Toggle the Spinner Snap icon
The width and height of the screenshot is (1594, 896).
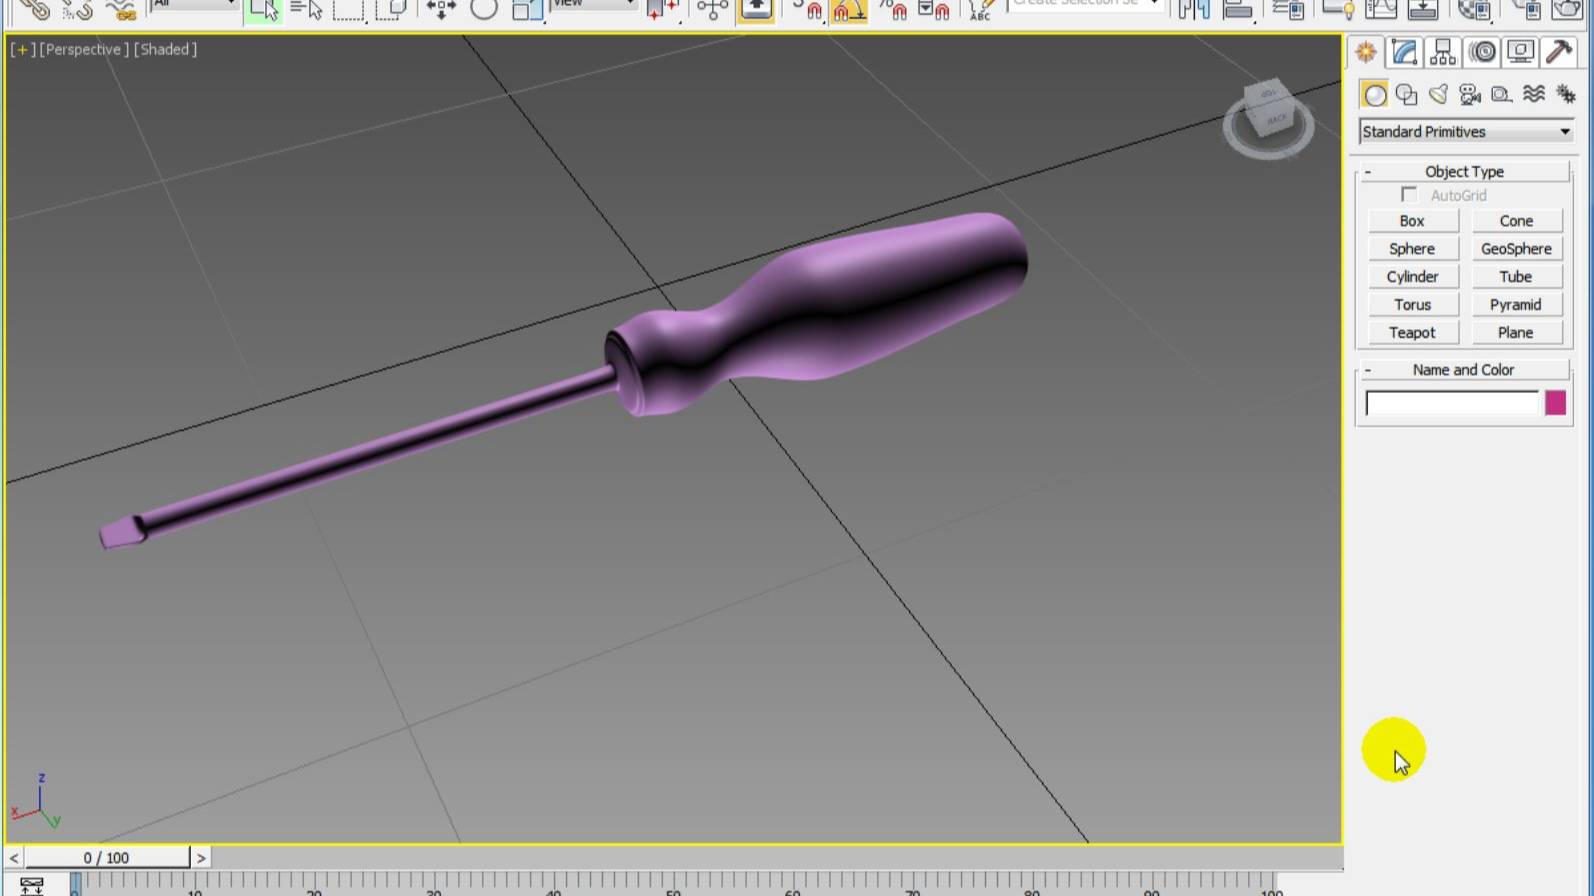point(935,9)
